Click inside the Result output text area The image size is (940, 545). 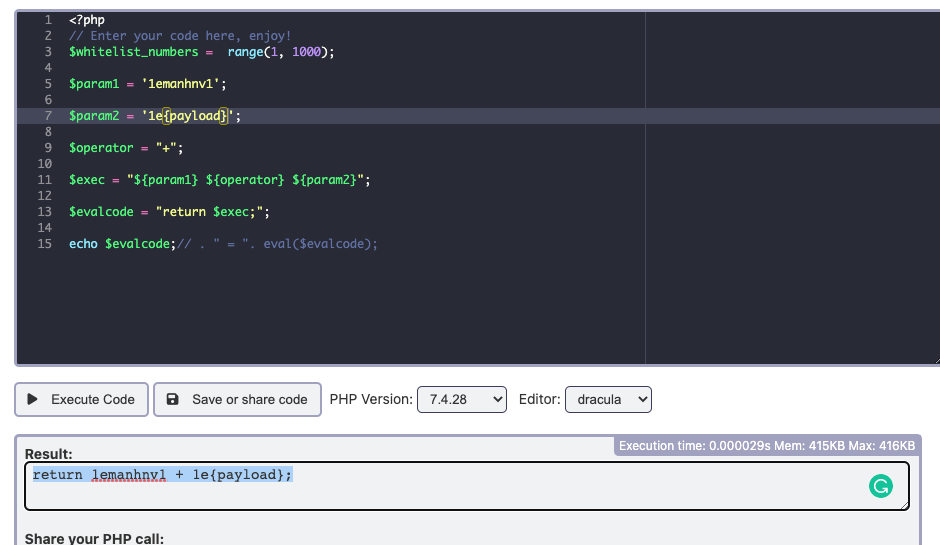point(467,486)
